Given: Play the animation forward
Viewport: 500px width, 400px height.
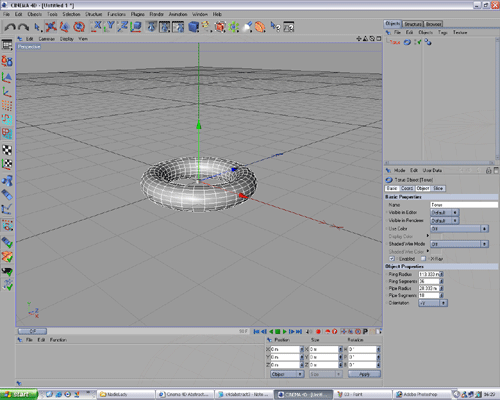Looking at the screenshot, I should pos(285,331).
